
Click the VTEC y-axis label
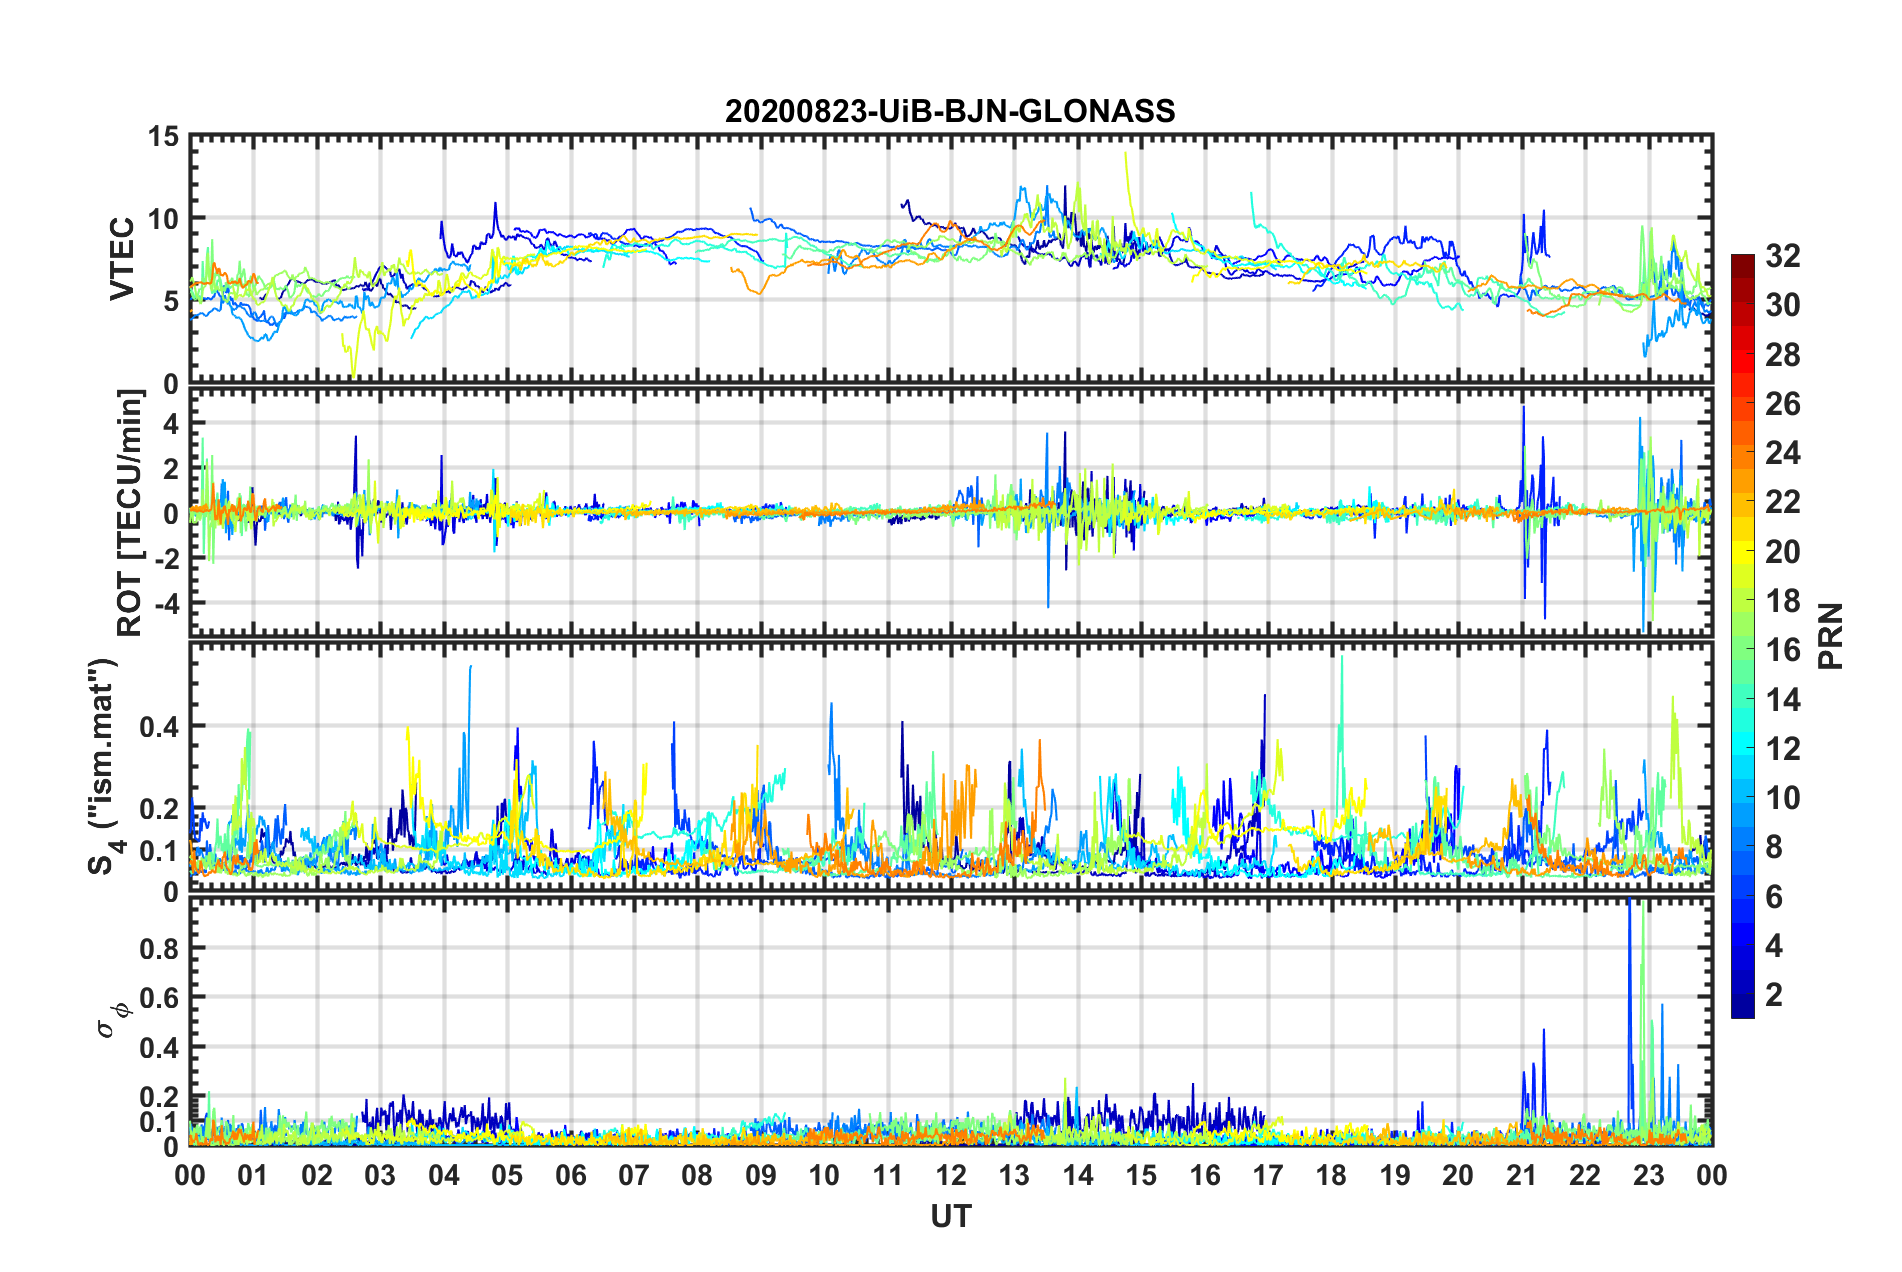pyautogui.click(x=122, y=259)
